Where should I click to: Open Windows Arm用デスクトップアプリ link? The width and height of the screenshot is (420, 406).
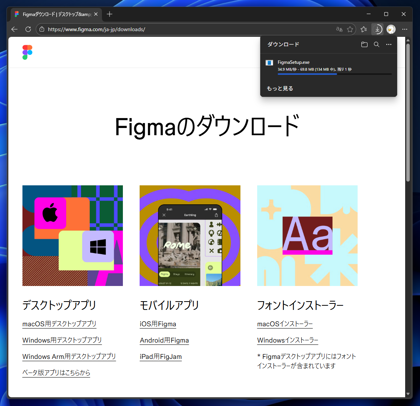(x=69, y=356)
